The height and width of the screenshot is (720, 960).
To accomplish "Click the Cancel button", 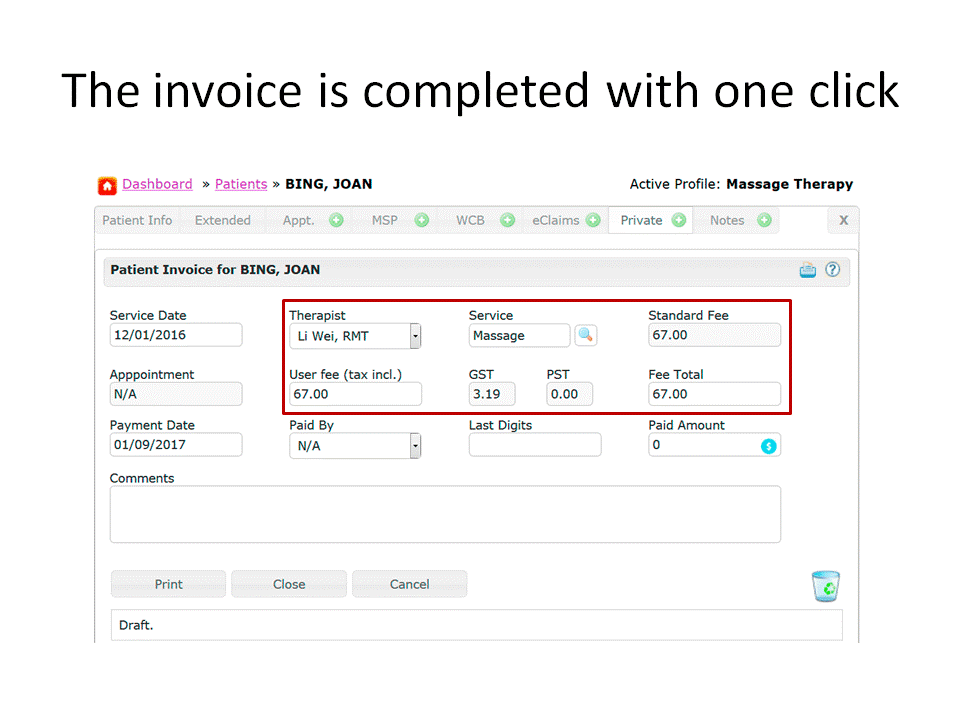I will click(x=409, y=584).
